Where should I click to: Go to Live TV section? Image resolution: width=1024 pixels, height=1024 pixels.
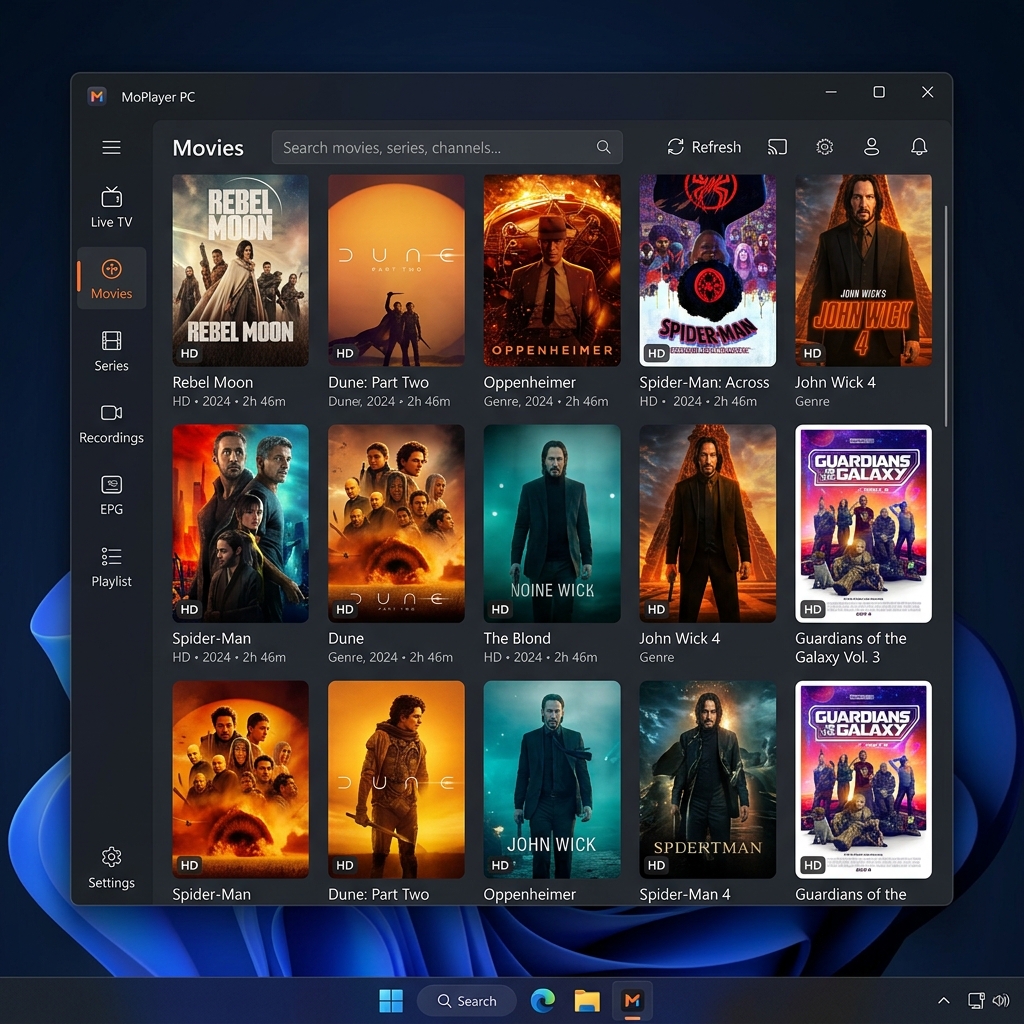coord(111,208)
